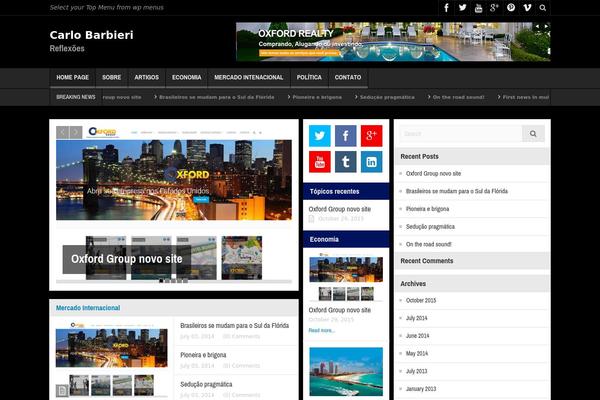Click the red YouTube social tile
Image resolution: width=600 pixels, height=400 pixels.
[x=320, y=162]
